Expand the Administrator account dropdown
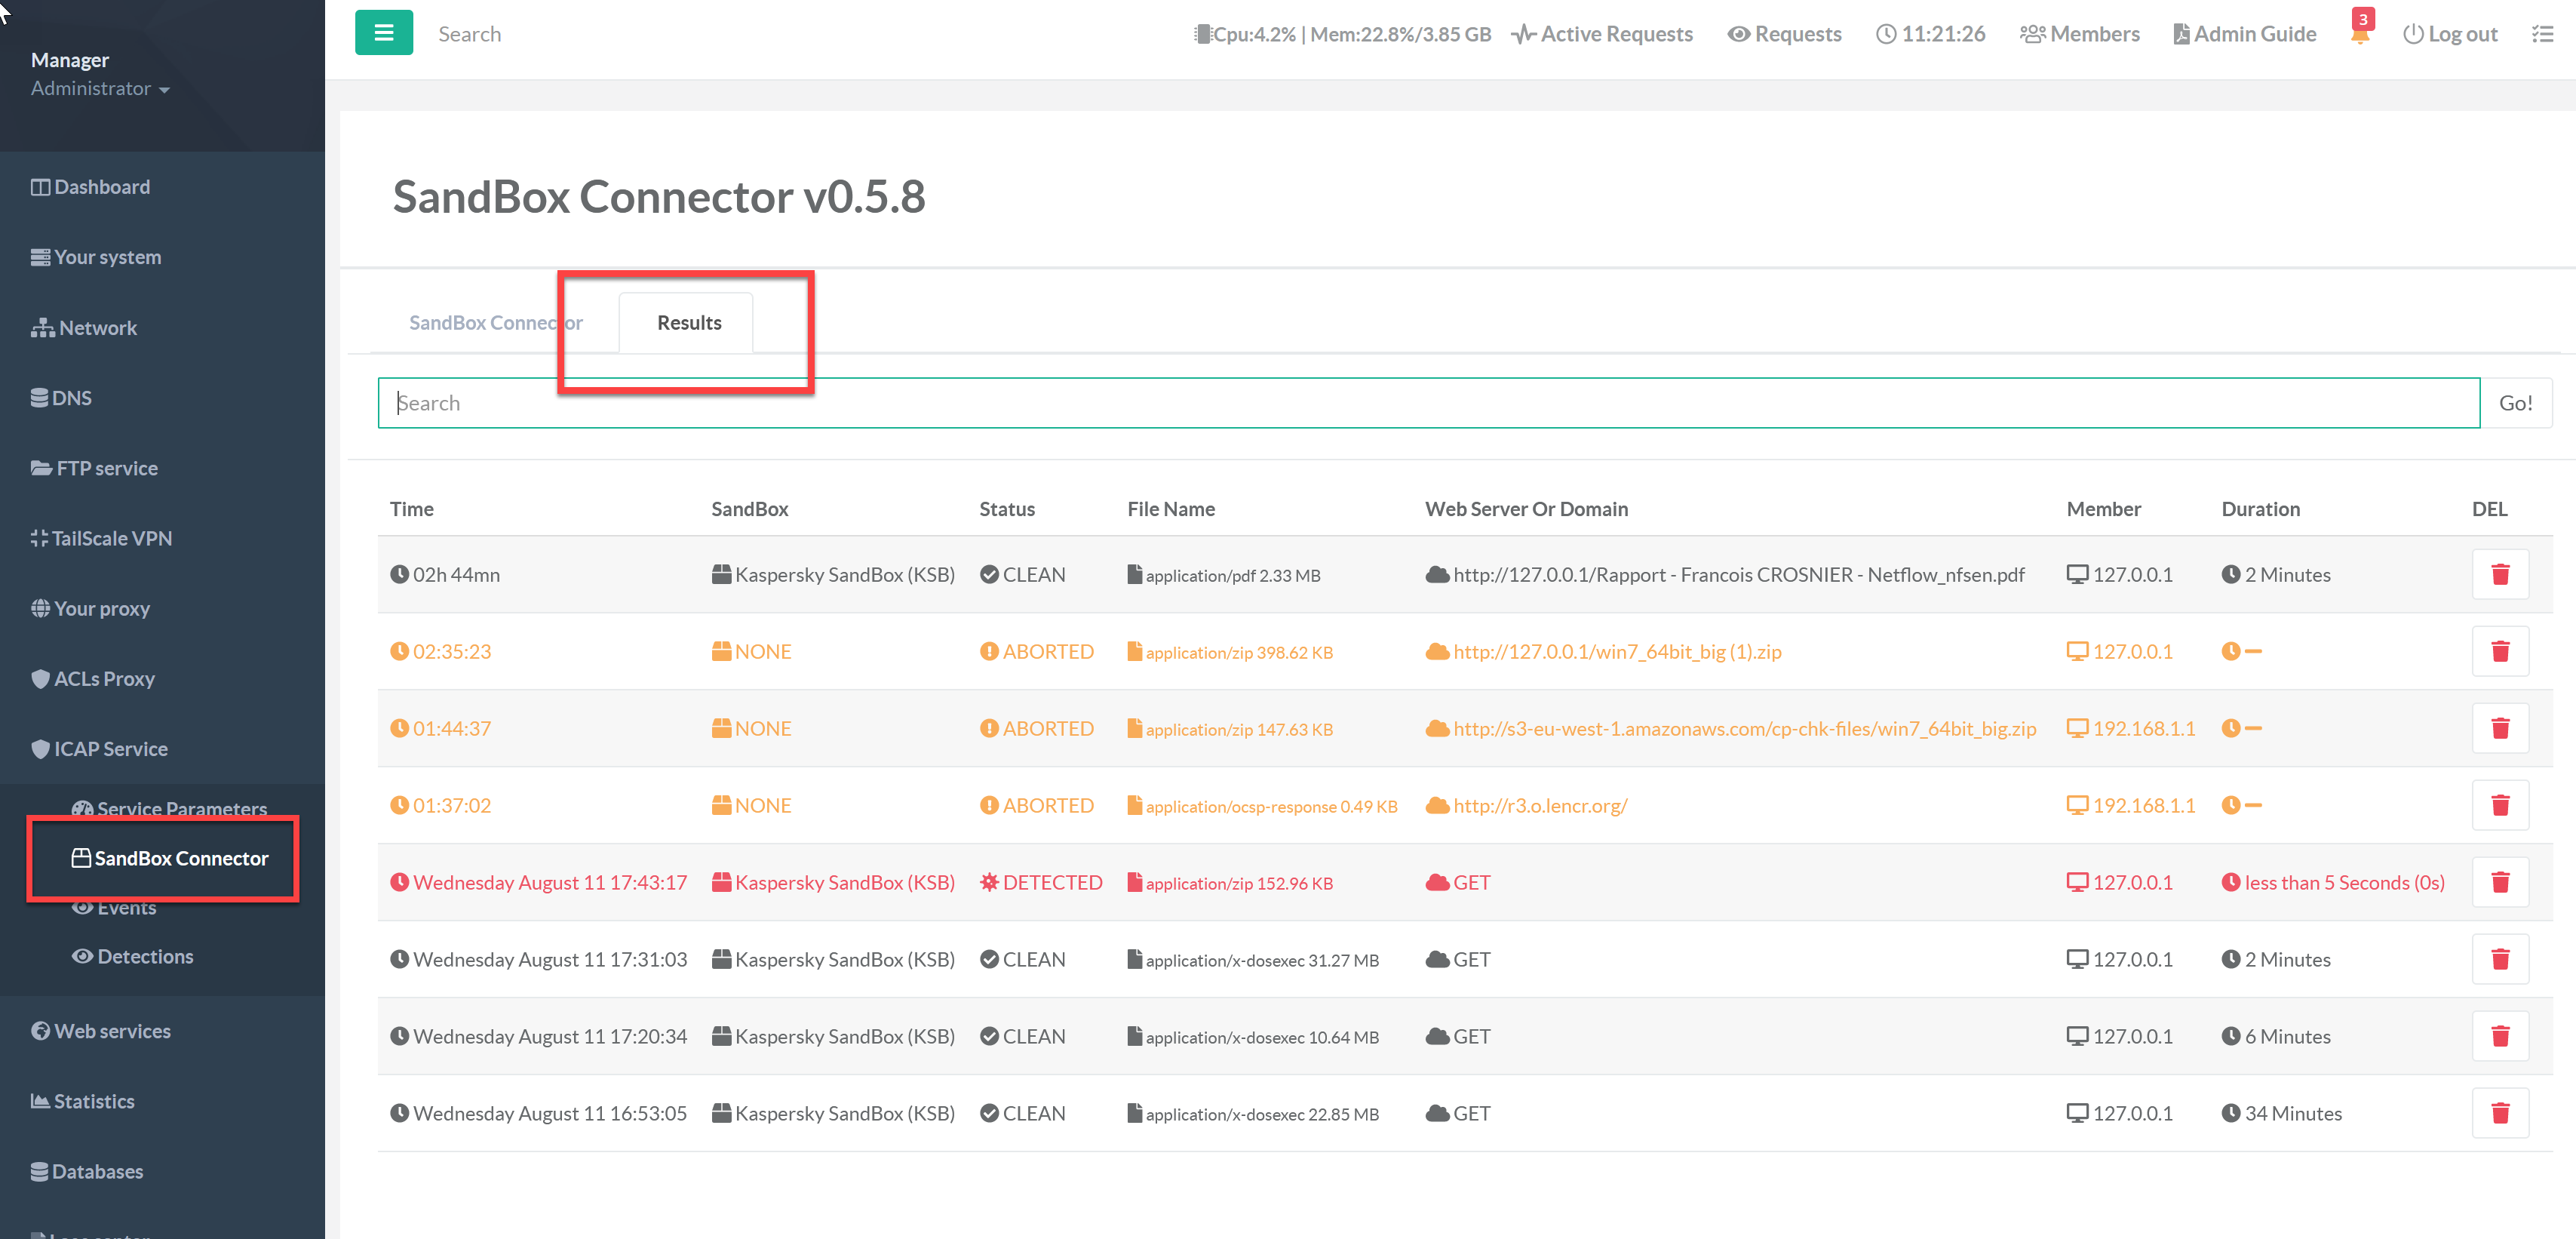The height and width of the screenshot is (1239, 2576). coord(100,88)
